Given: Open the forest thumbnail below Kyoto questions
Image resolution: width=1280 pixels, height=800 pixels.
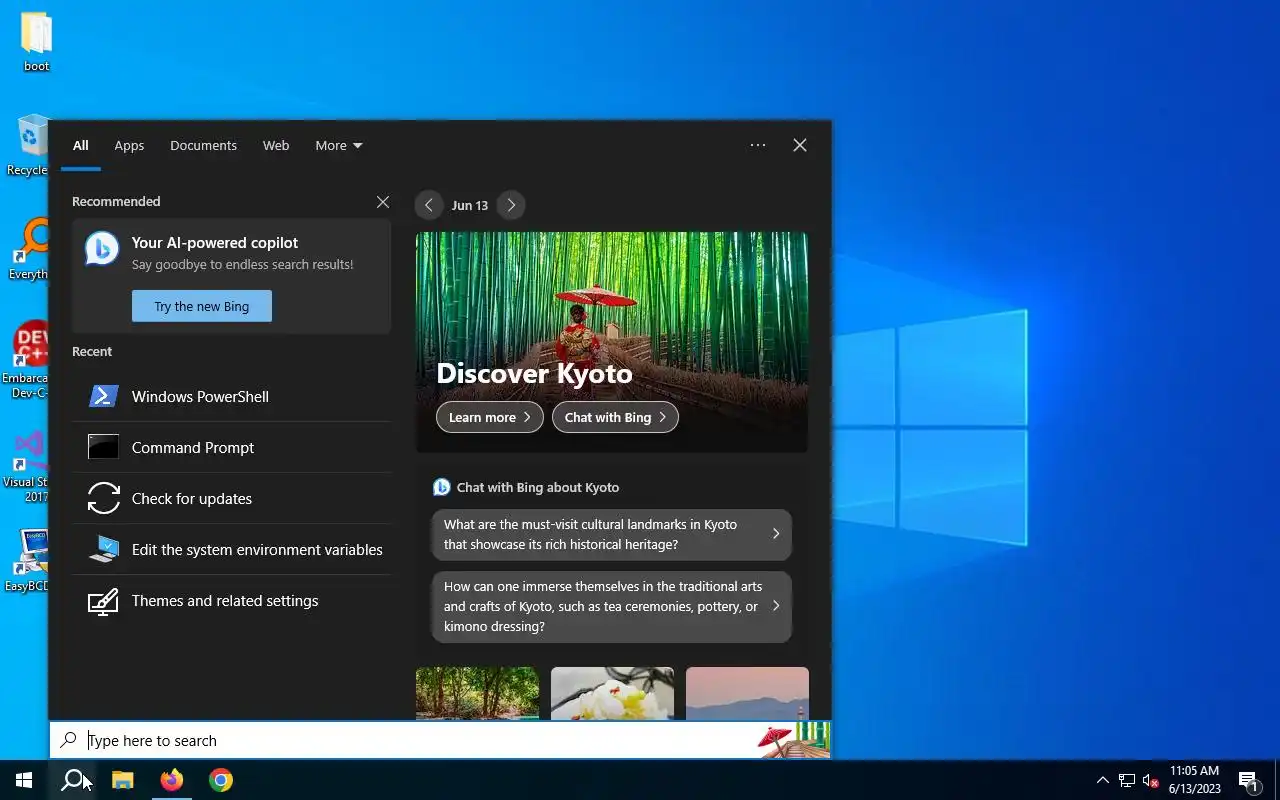Looking at the screenshot, I should click(x=477, y=693).
